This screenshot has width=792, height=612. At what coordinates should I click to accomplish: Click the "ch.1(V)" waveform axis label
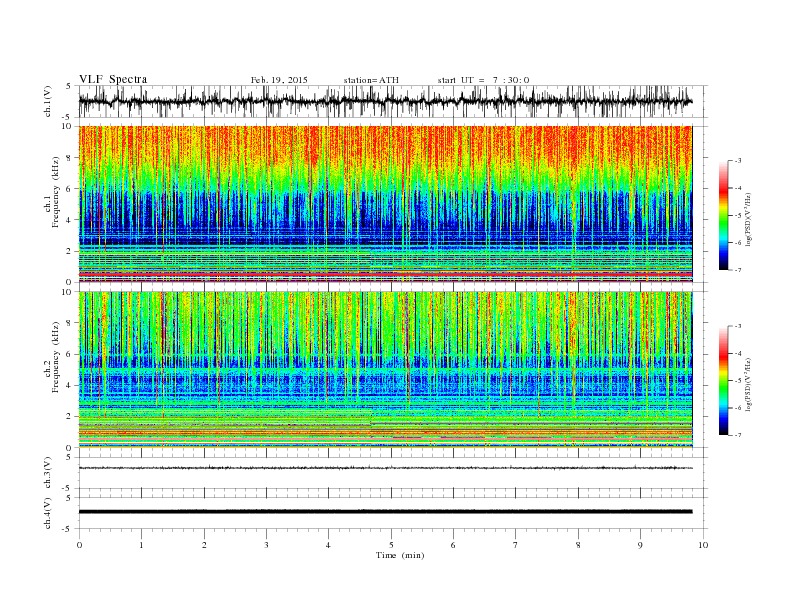(48, 102)
